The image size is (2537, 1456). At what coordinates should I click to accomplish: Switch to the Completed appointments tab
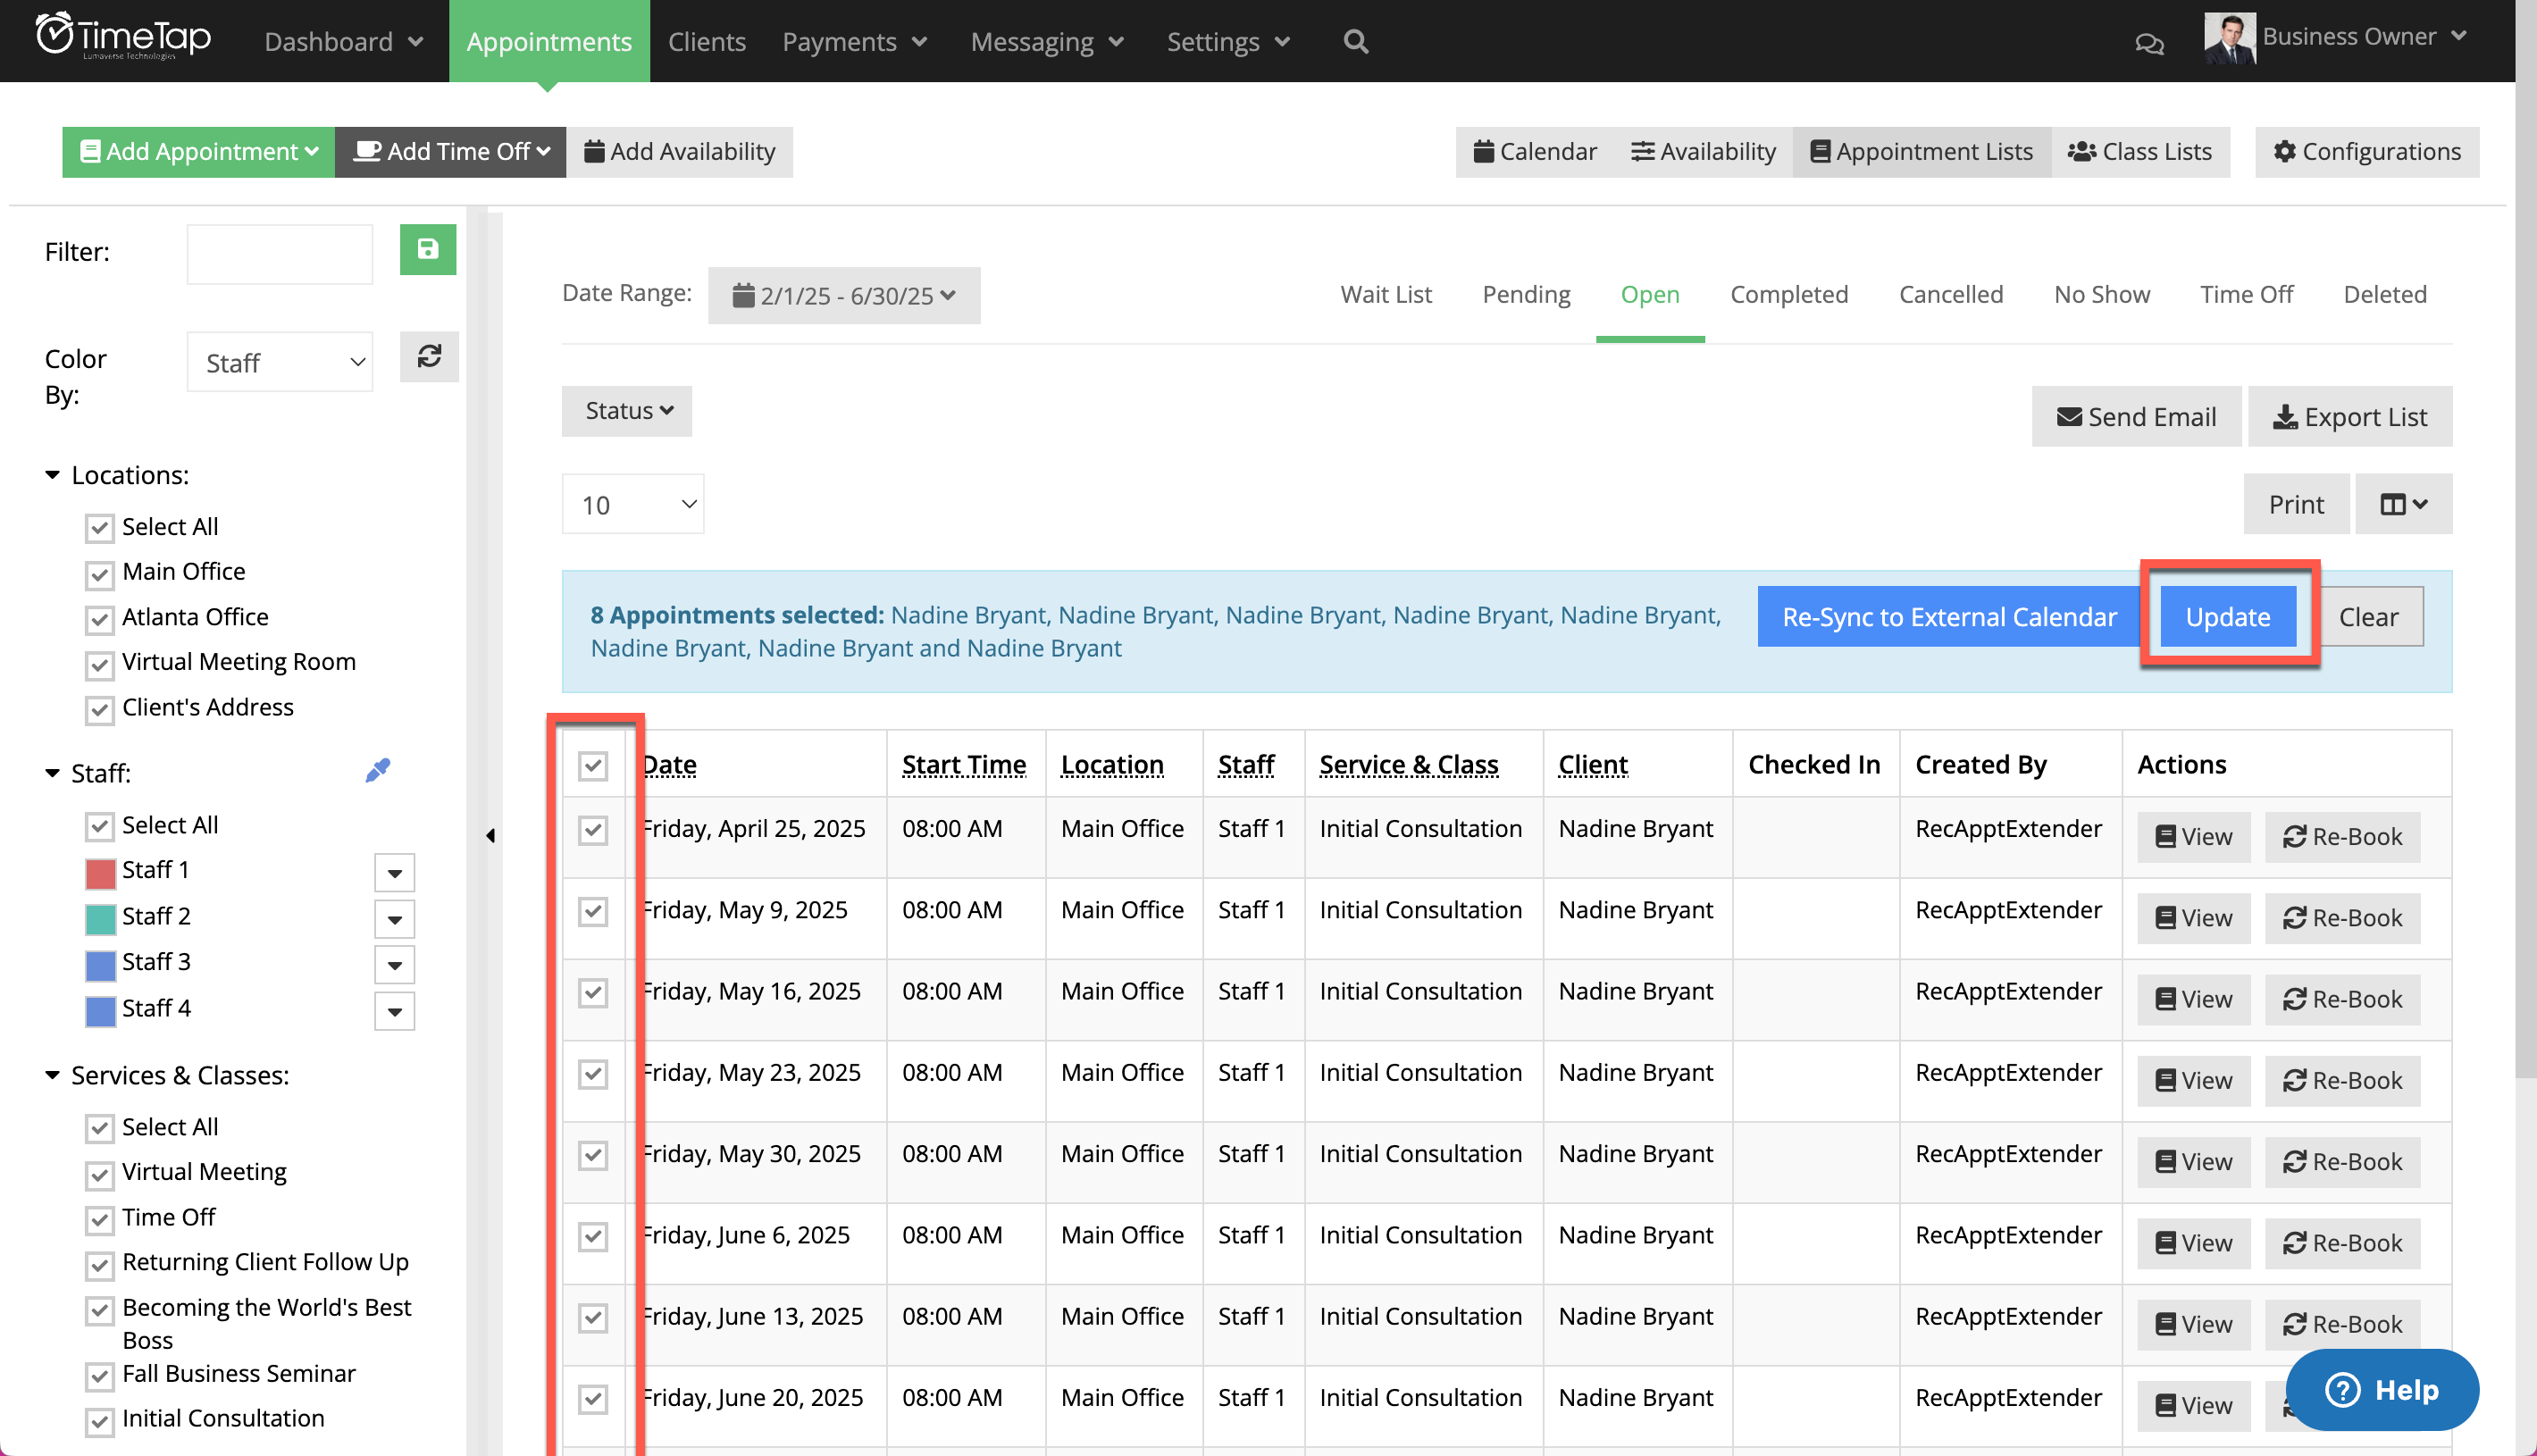pos(1788,294)
